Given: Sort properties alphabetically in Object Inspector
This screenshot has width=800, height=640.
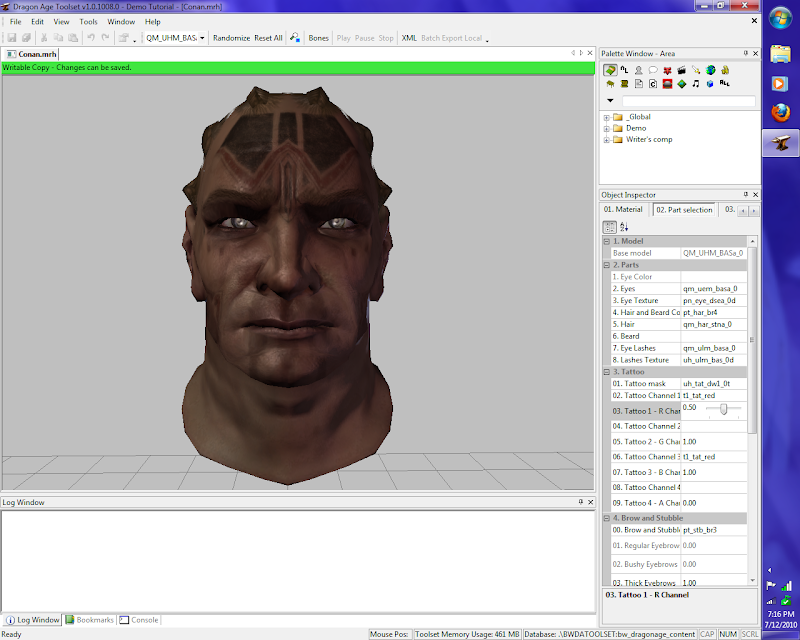Looking at the screenshot, I should click(625, 227).
